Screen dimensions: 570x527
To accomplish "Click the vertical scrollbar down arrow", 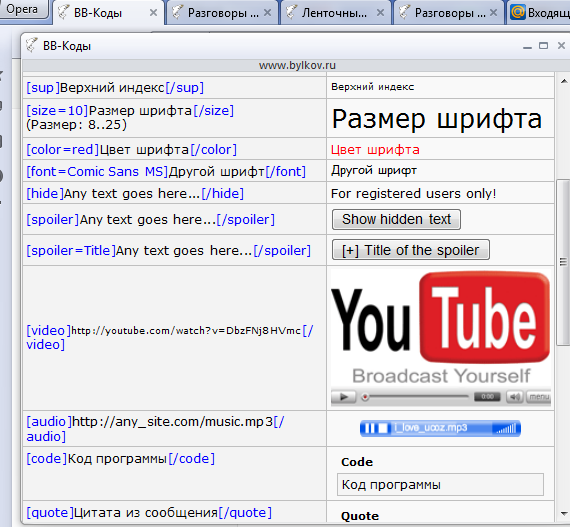I will [x=564, y=514].
